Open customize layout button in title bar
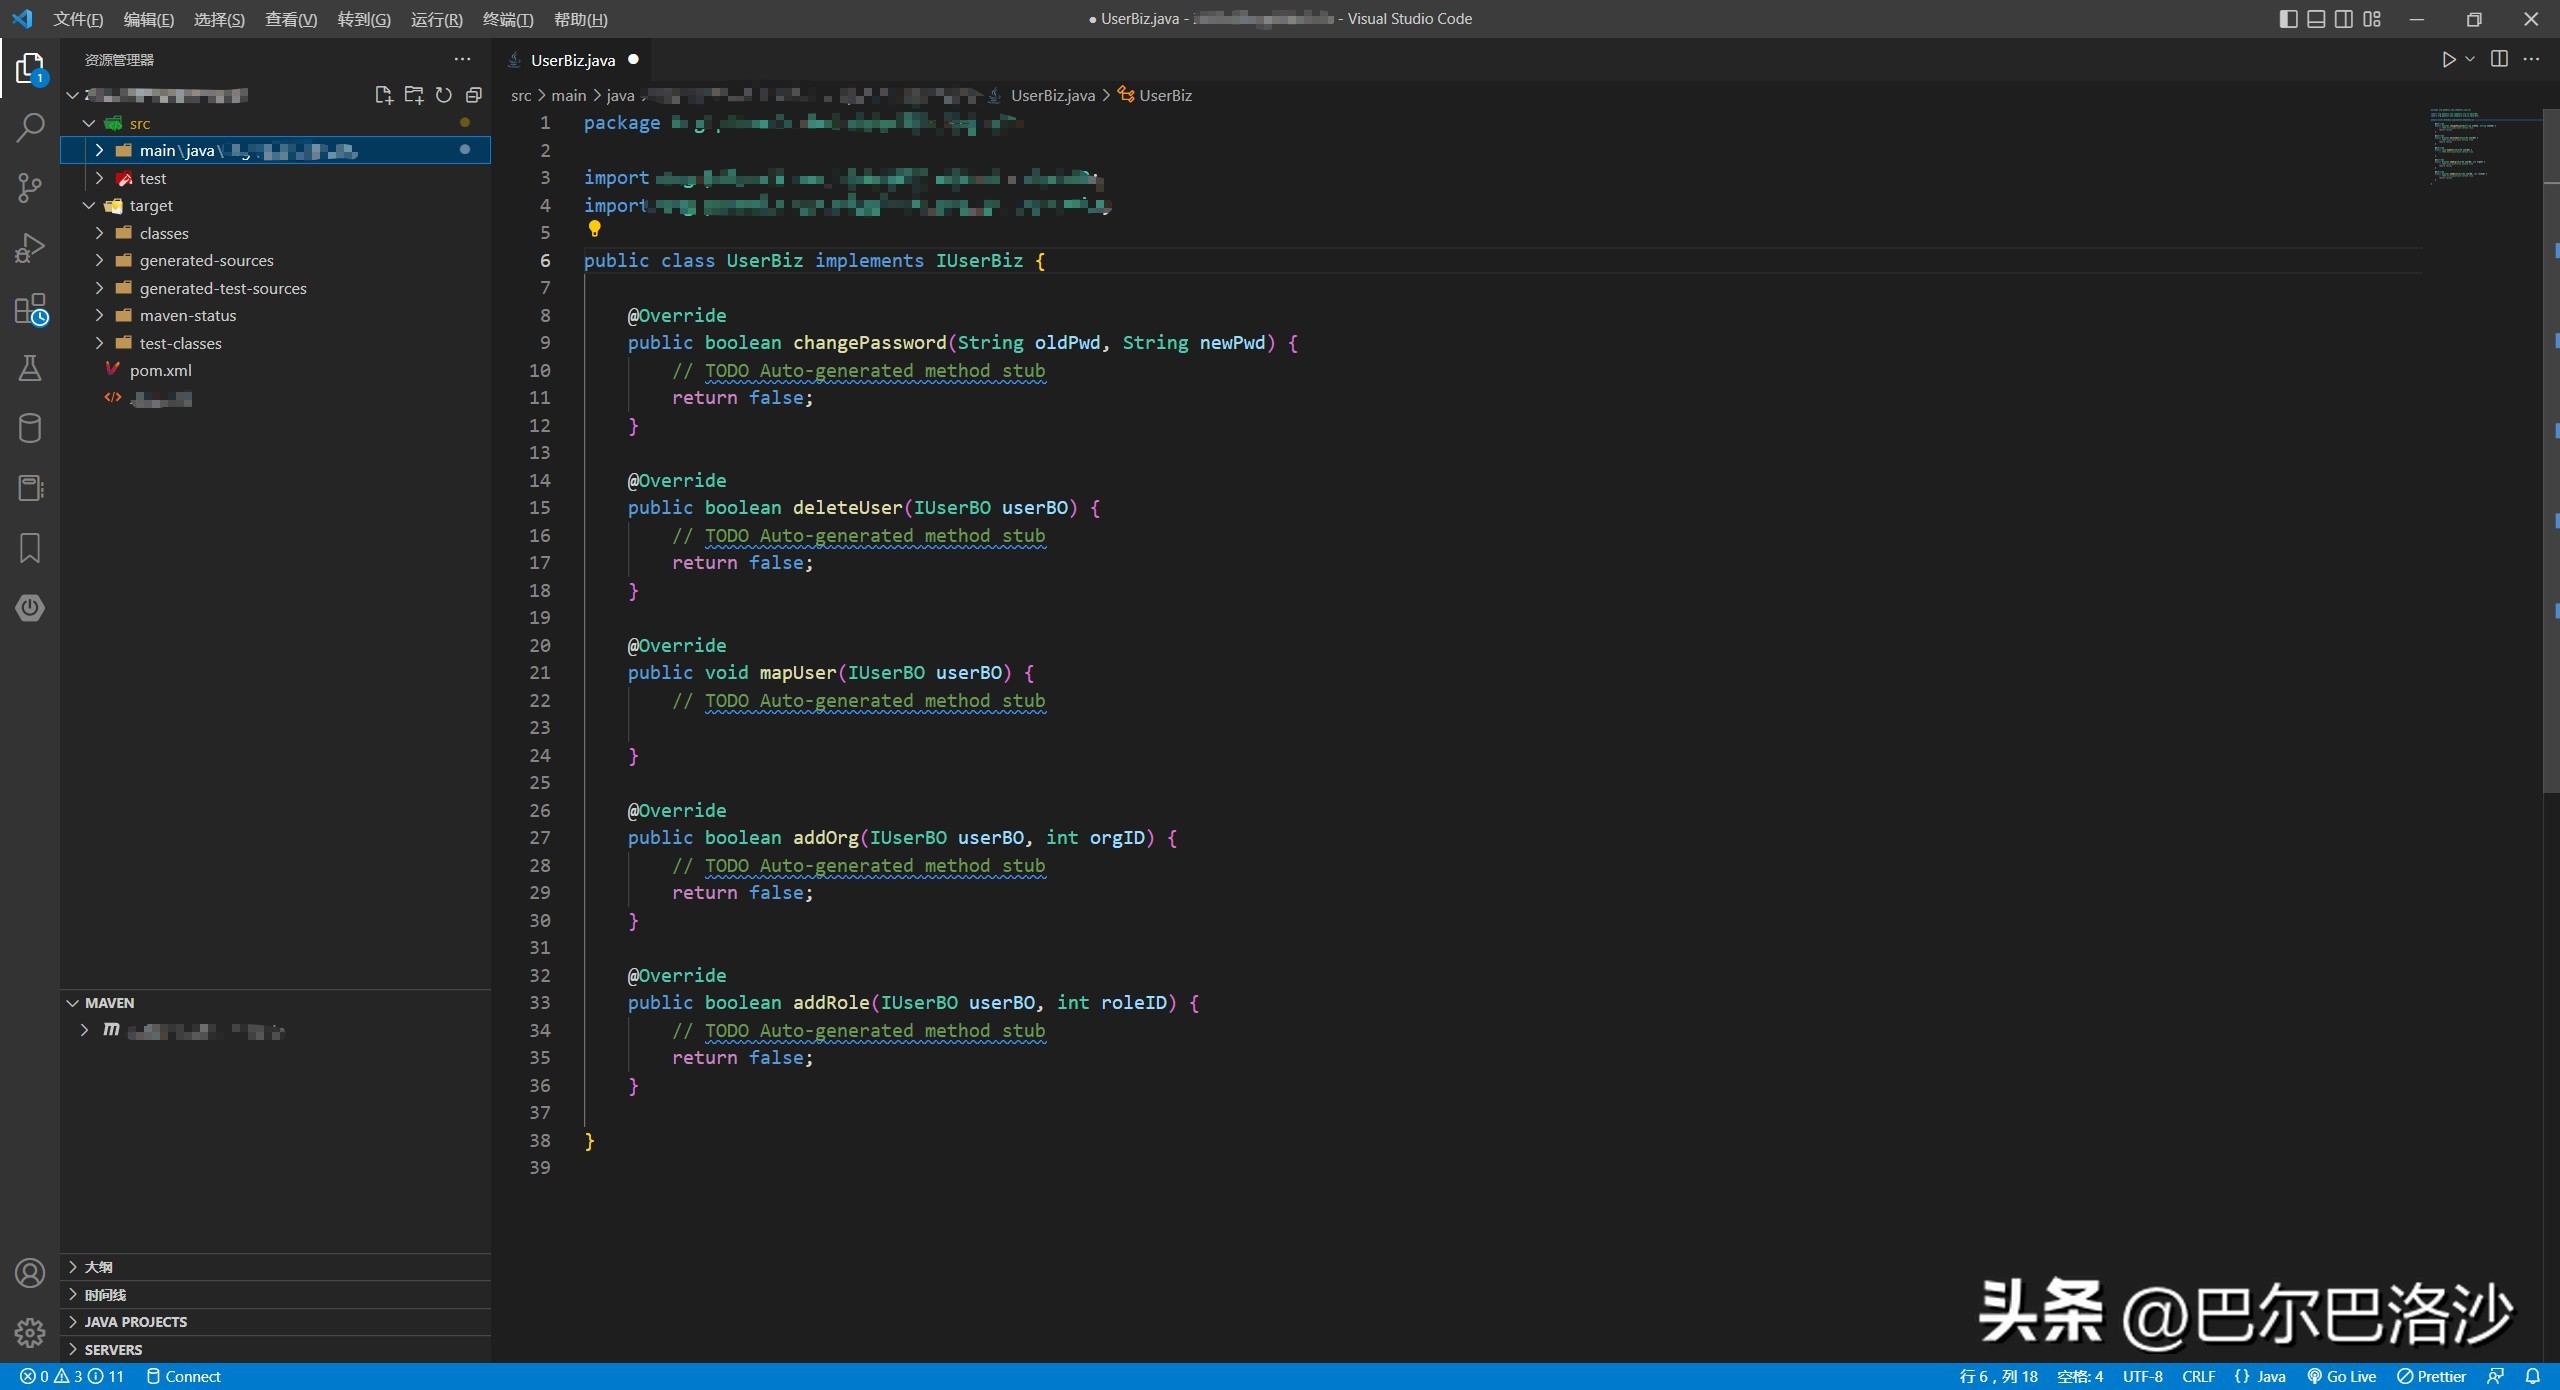 [x=2372, y=19]
